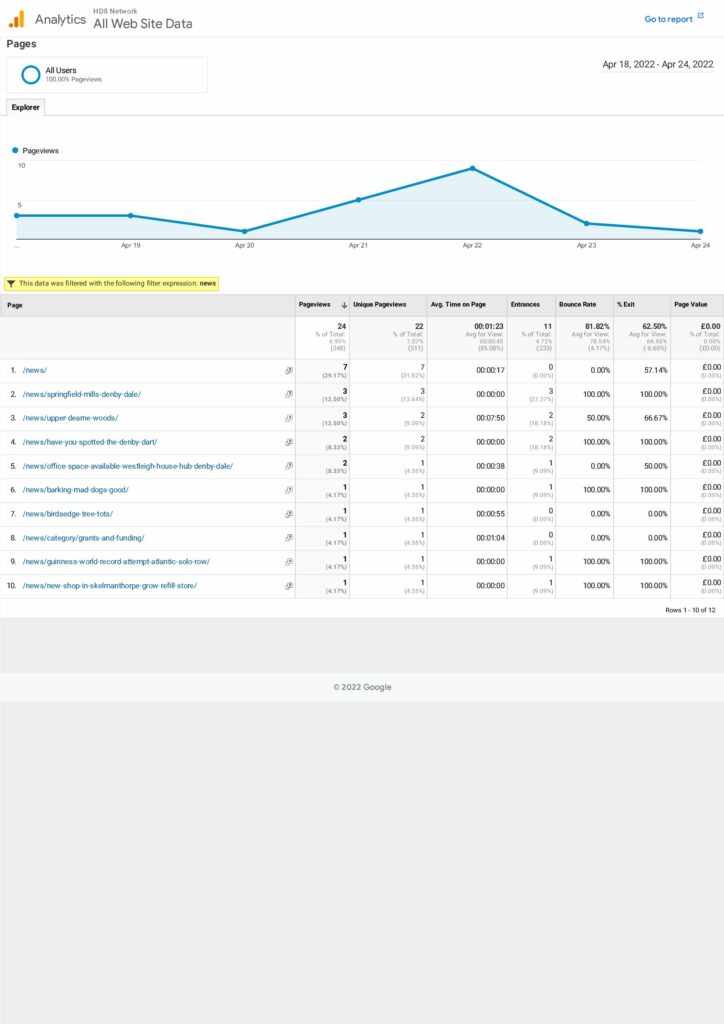
Task: Click open-page icon for springfield-mills-denby-dale row
Action: coord(289,394)
